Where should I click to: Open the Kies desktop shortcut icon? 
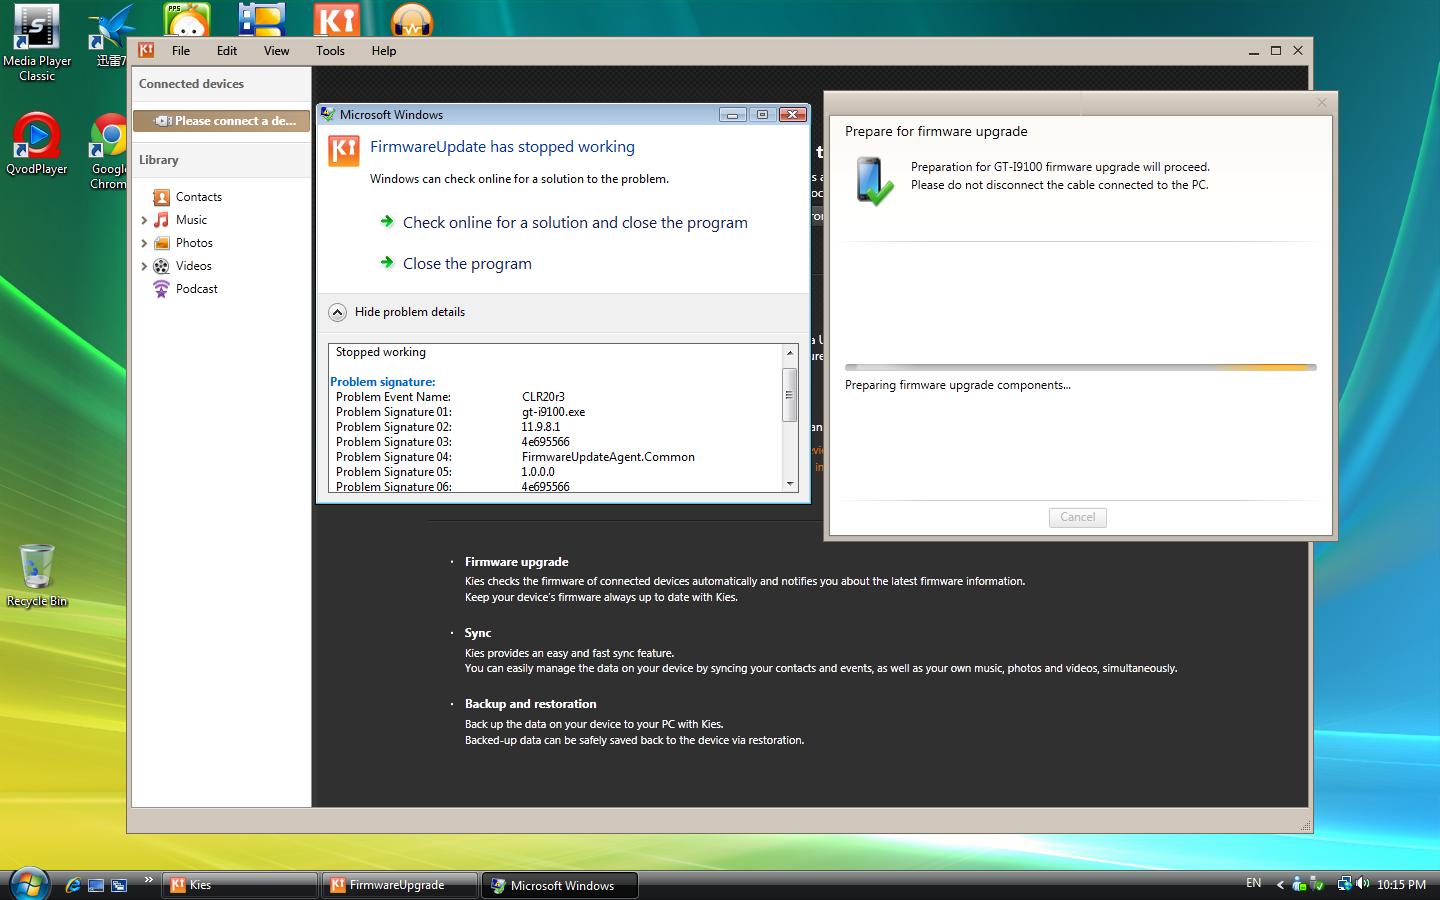click(336, 19)
